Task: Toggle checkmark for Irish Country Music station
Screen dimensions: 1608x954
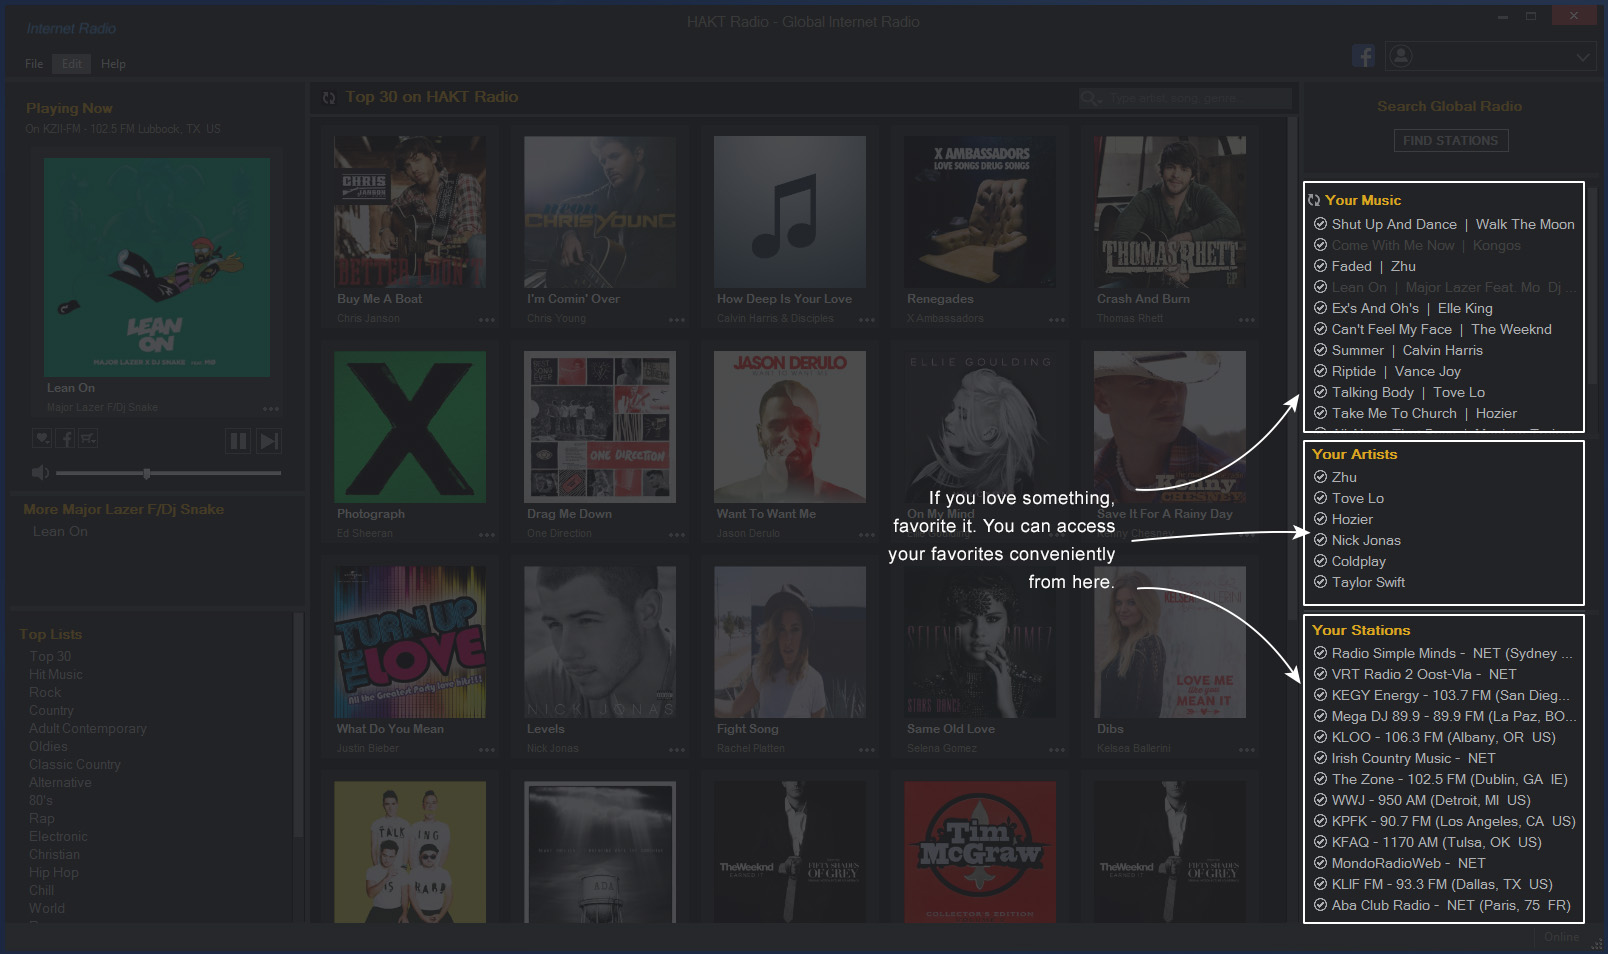Action: 1320,758
